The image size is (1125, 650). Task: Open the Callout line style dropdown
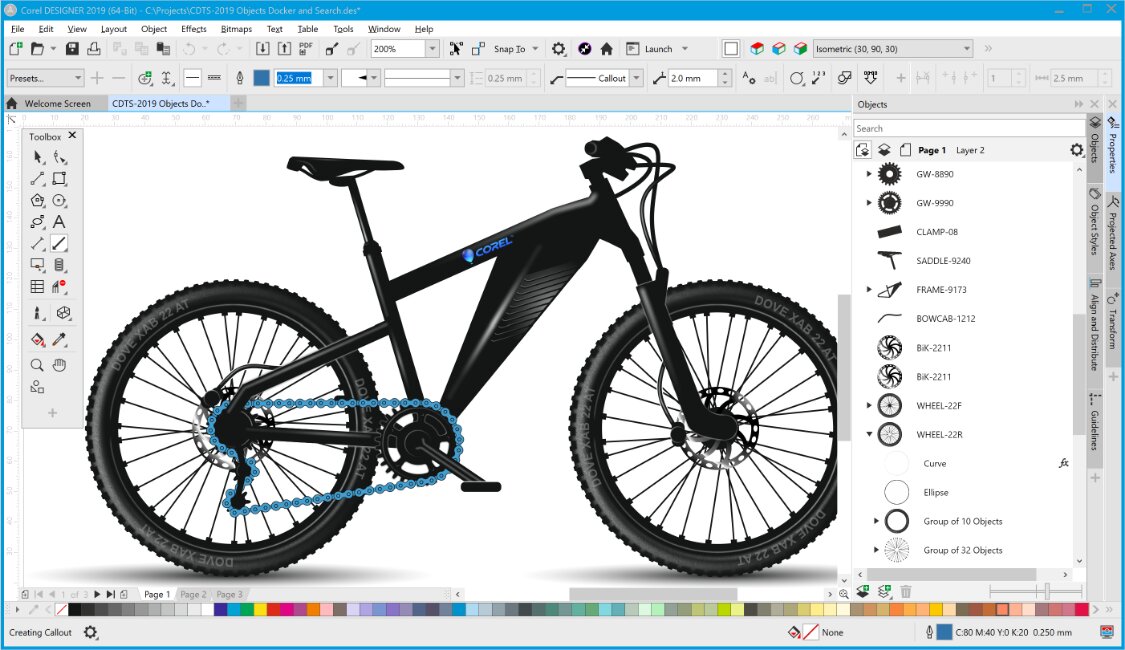click(636, 78)
